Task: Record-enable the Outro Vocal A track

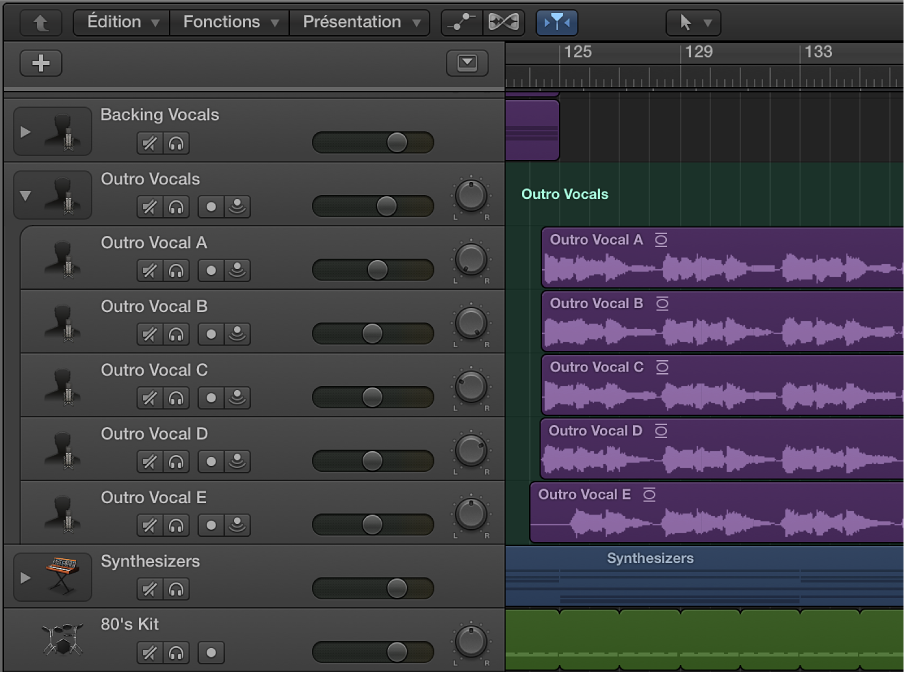Action: coord(211,270)
